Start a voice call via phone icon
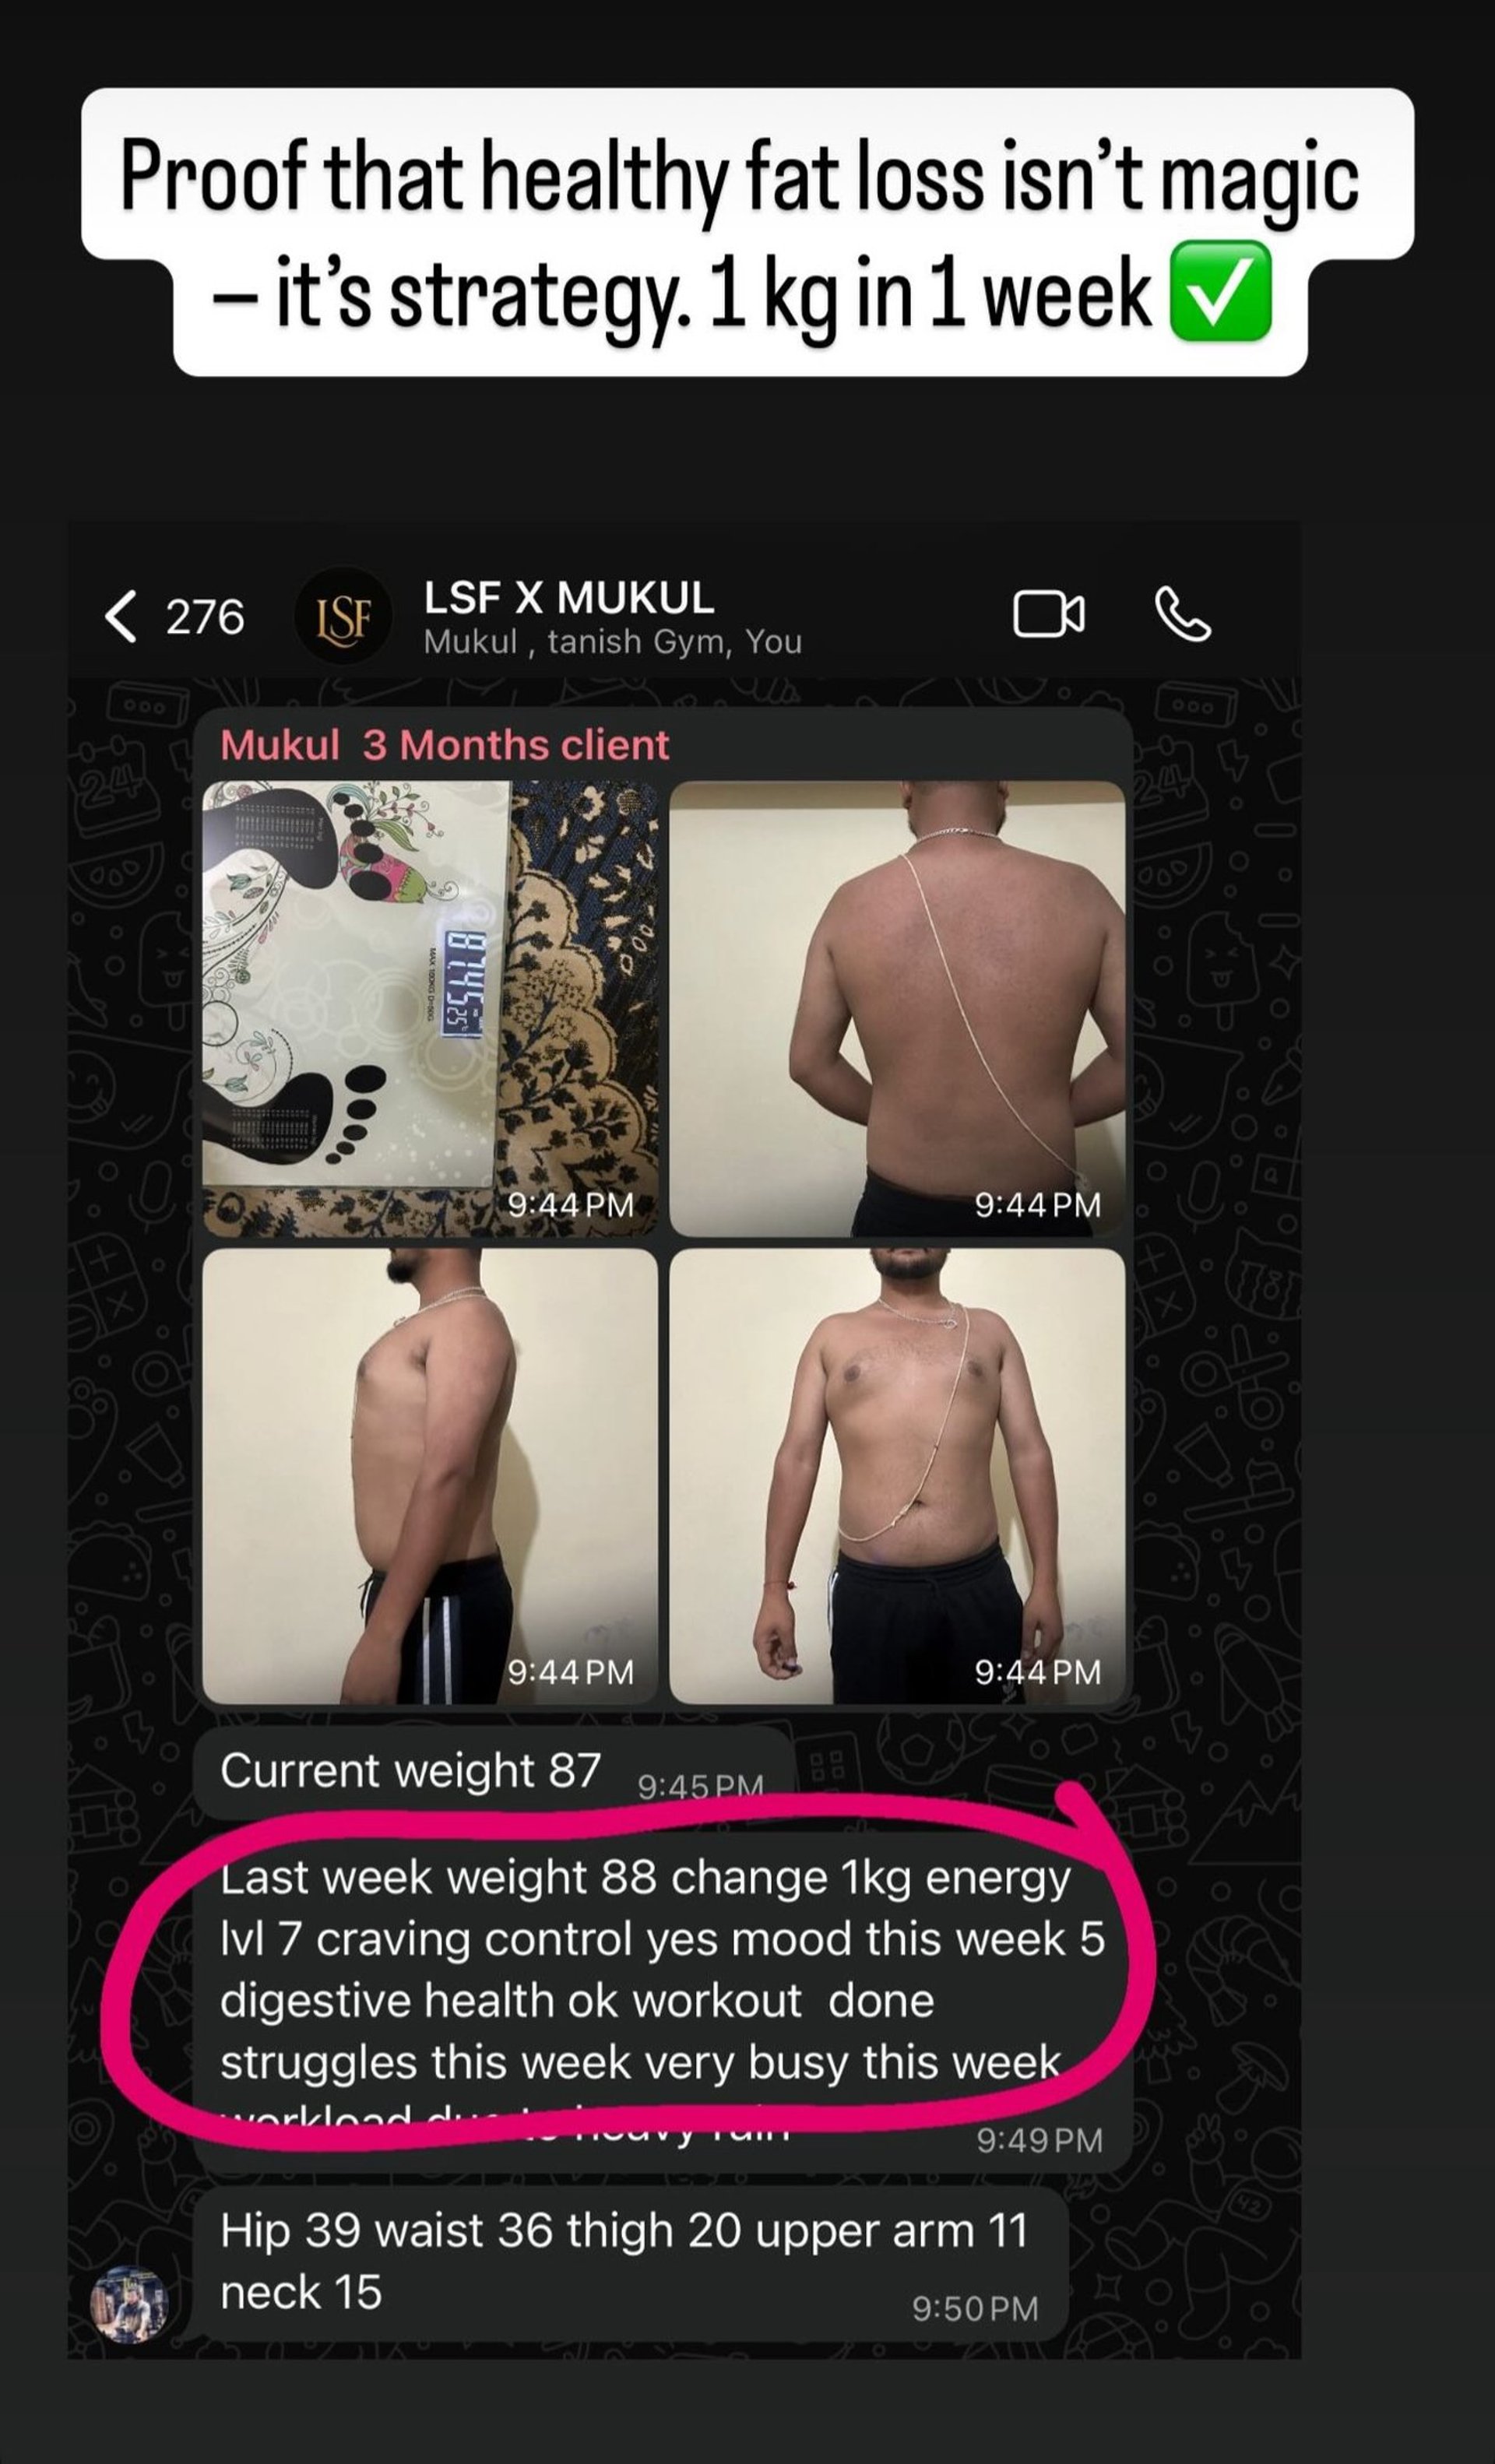The width and height of the screenshot is (1495, 2464). point(1183,614)
